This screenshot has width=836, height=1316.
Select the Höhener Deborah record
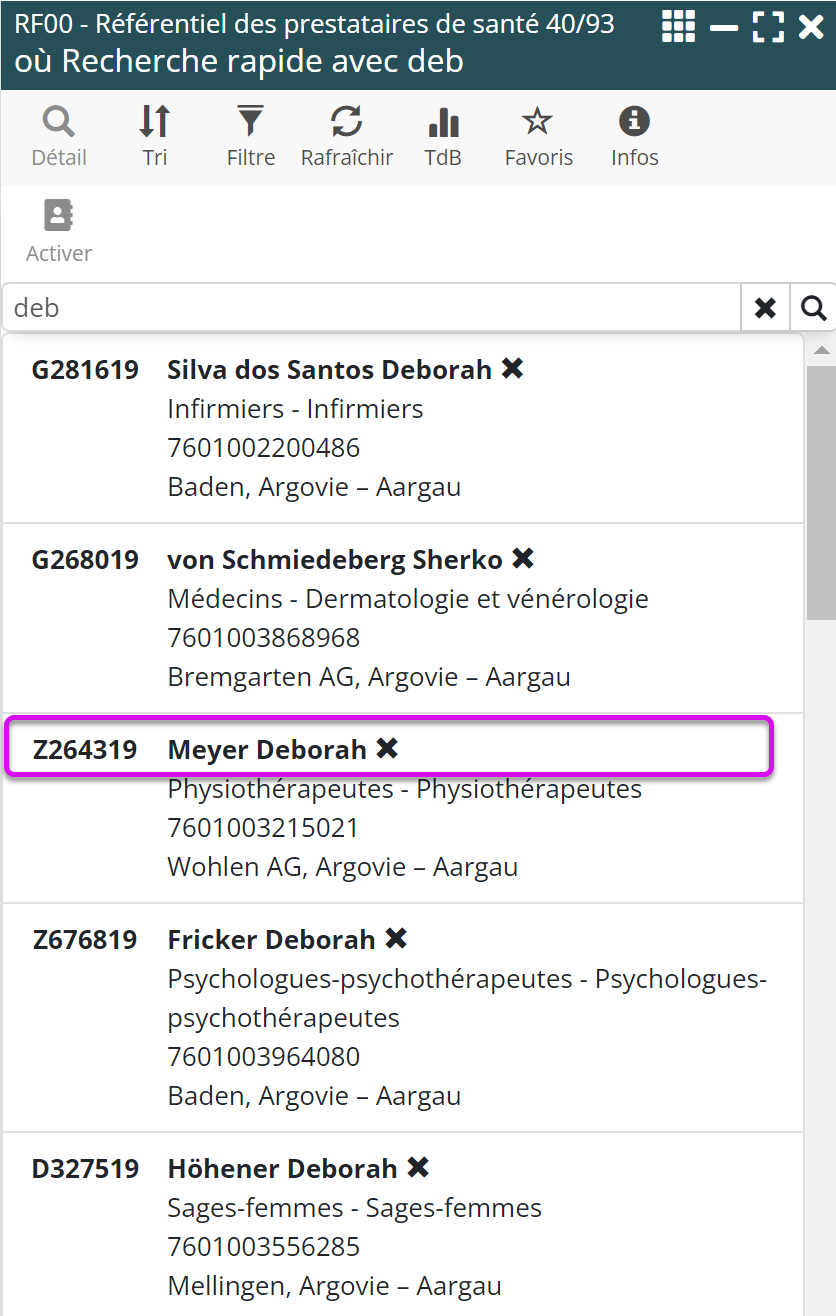click(282, 1169)
